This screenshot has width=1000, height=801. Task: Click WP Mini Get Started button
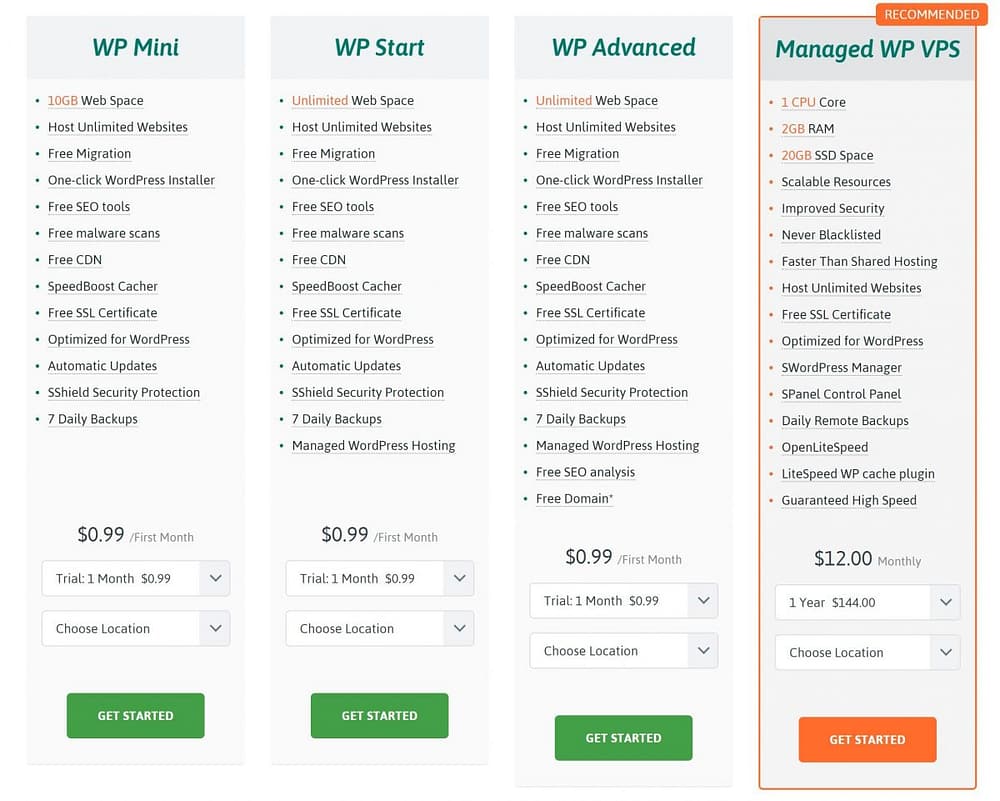click(x=135, y=716)
